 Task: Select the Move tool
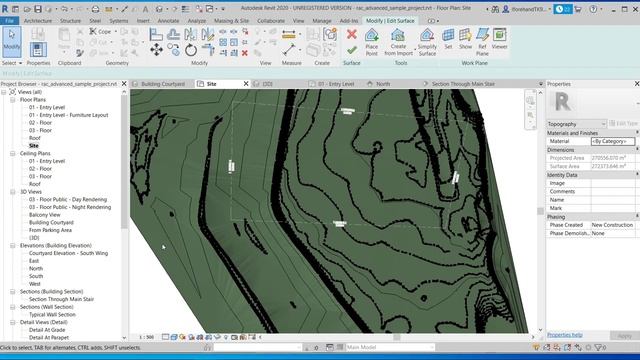click(156, 50)
